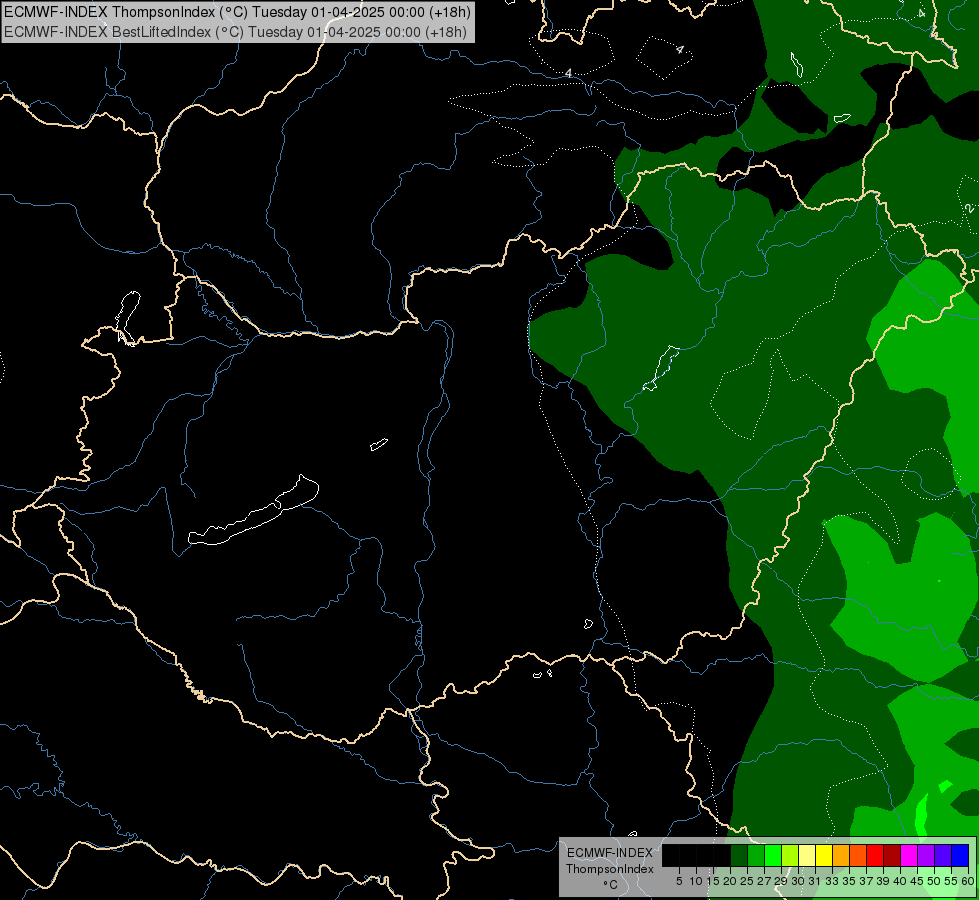The image size is (979, 900).
Task: Click the large elongated Lake Balaton outline
Action: (253, 511)
